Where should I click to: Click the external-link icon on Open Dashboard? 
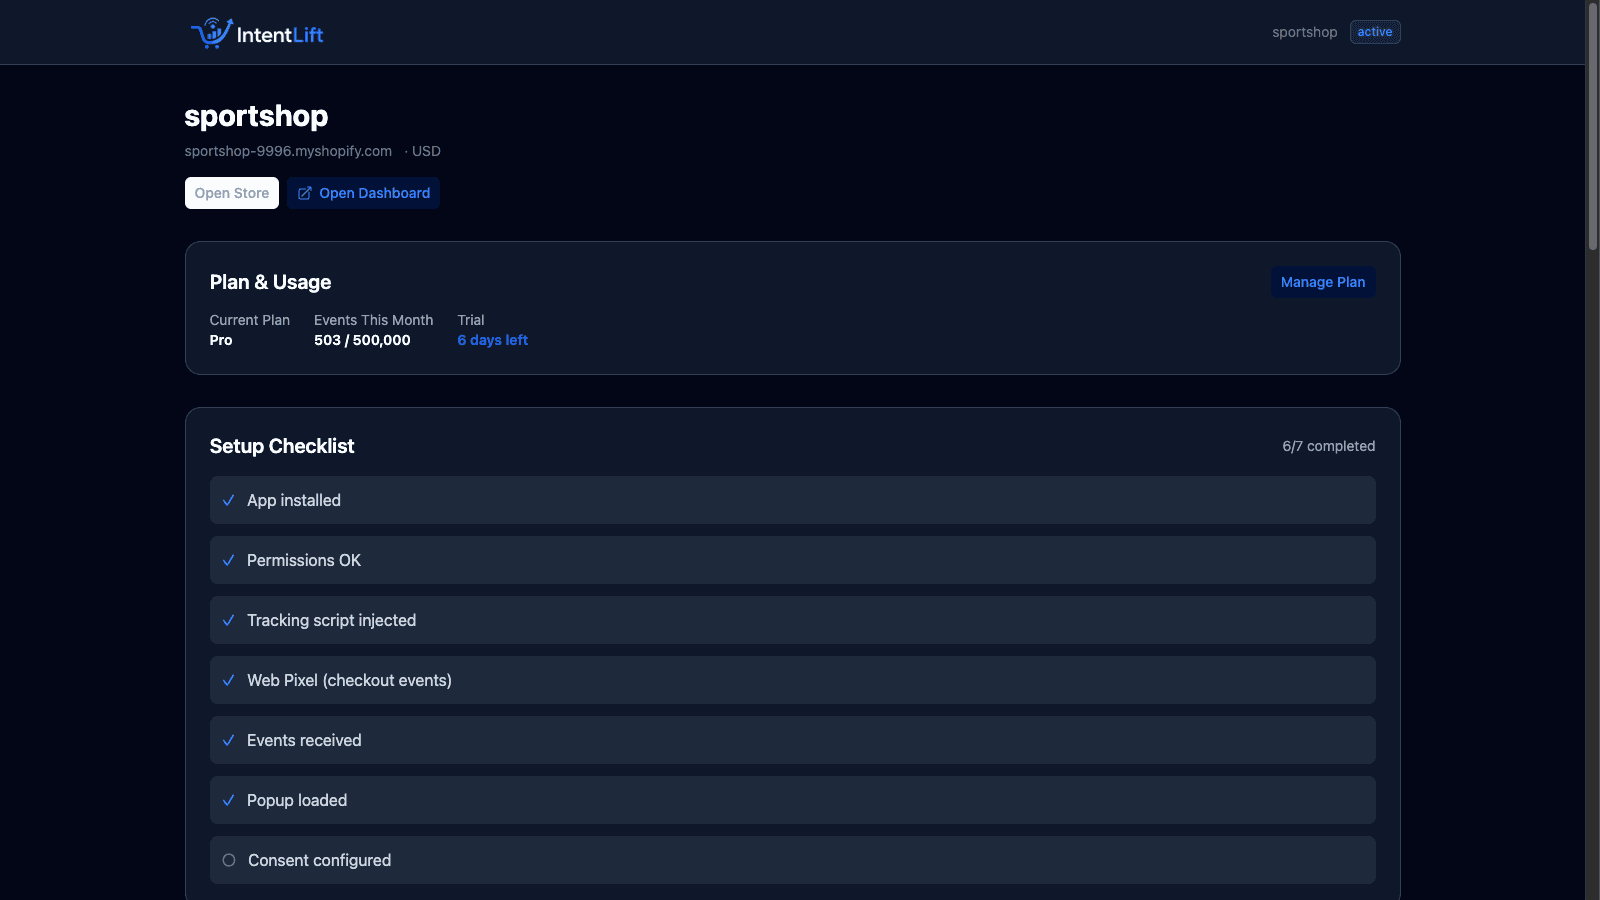pyautogui.click(x=305, y=193)
